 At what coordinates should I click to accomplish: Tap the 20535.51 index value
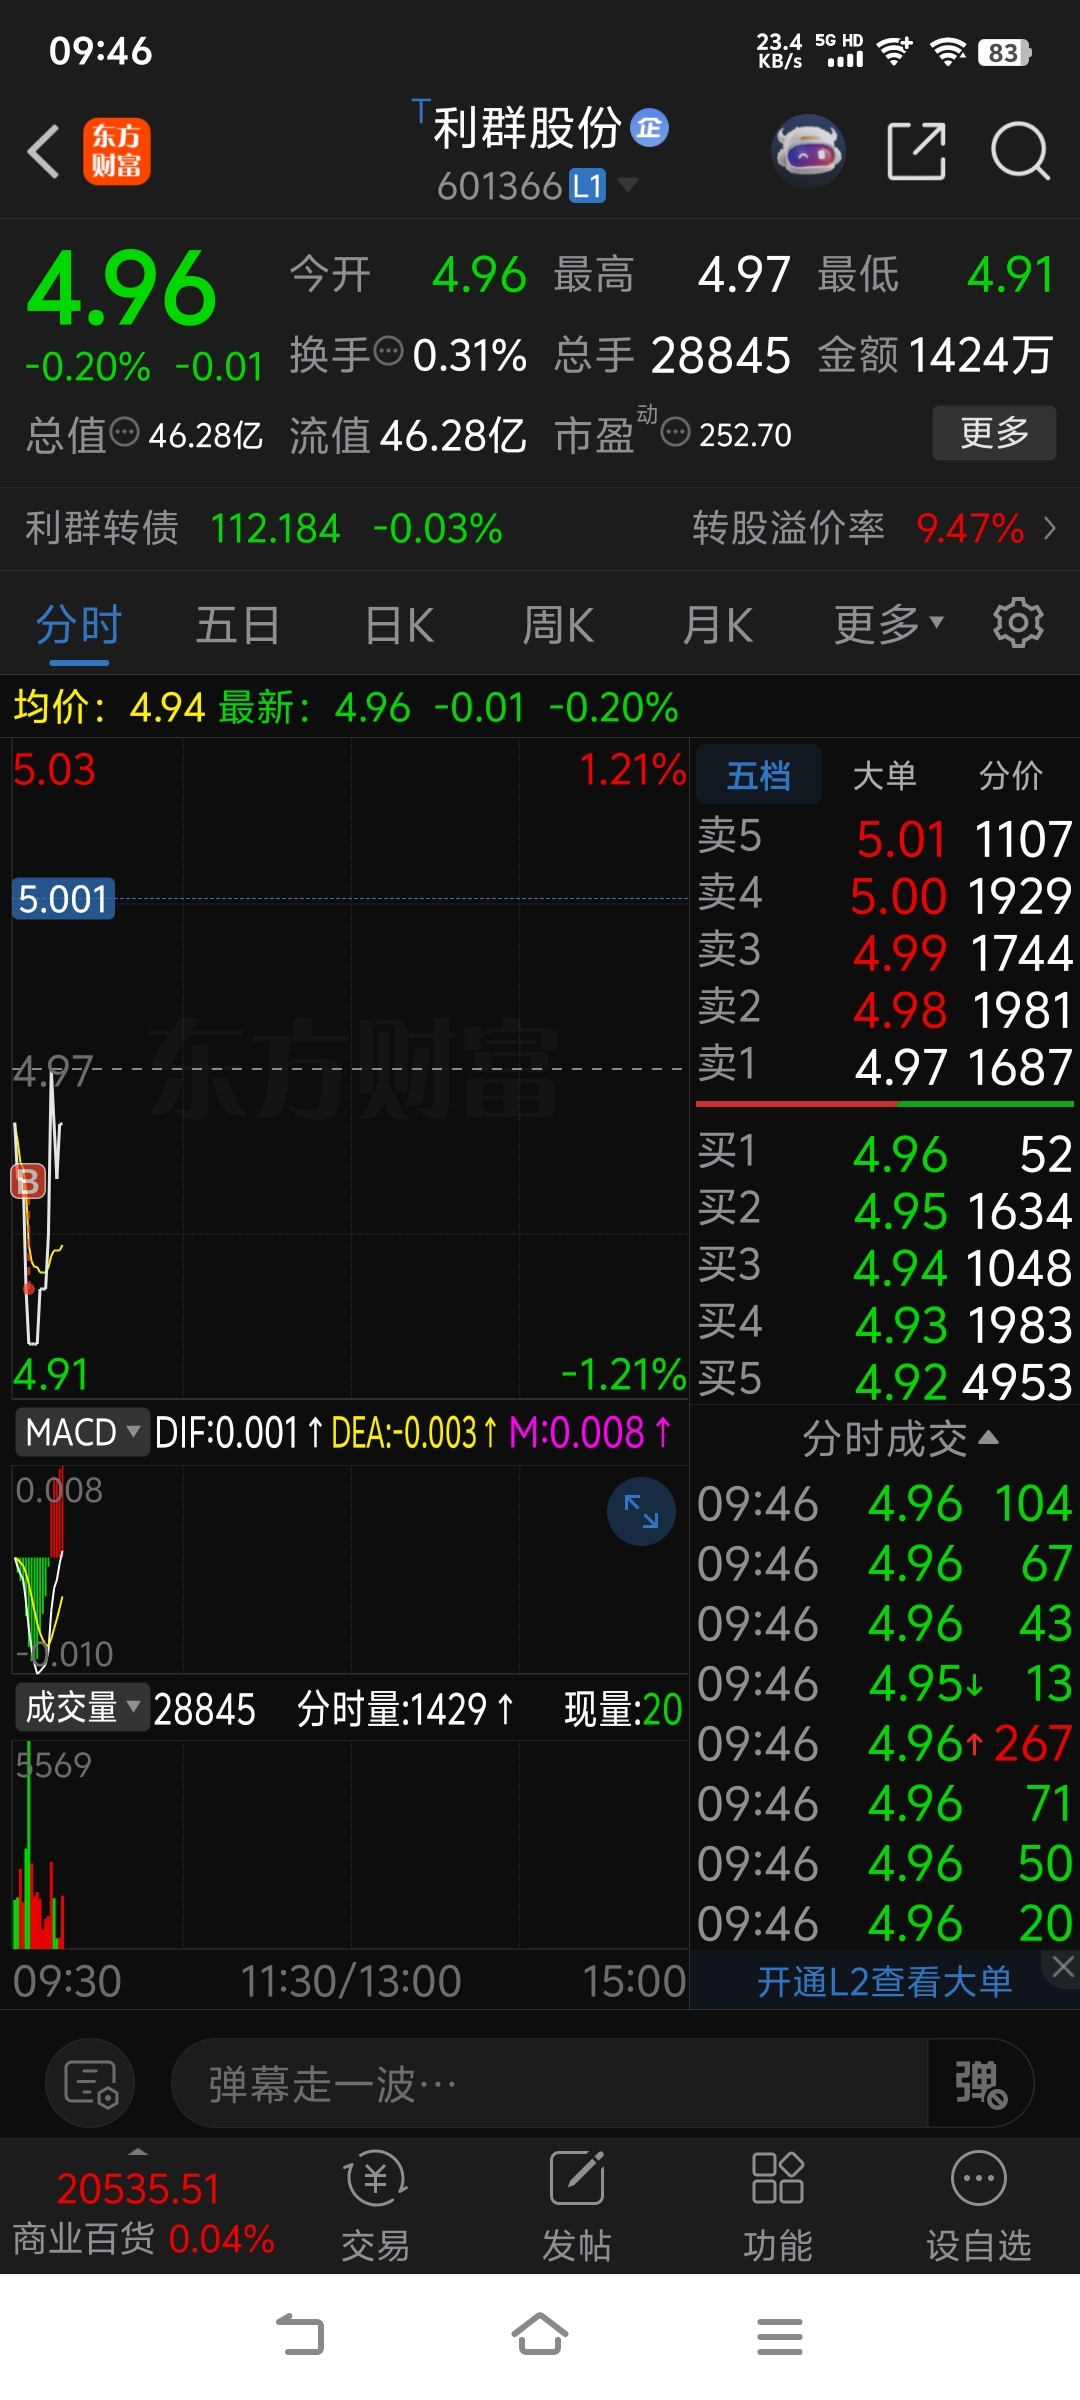click(138, 2189)
